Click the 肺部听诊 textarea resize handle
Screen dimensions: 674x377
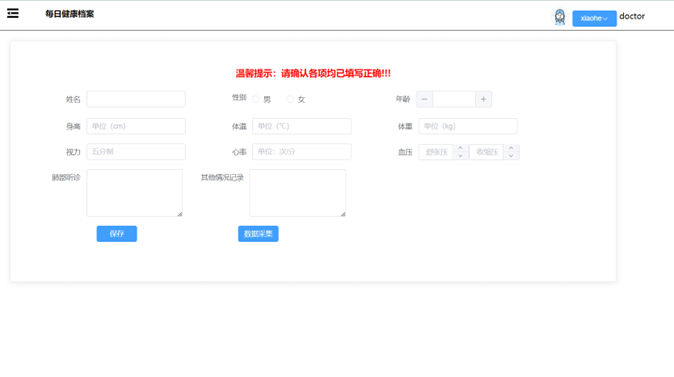(180, 214)
